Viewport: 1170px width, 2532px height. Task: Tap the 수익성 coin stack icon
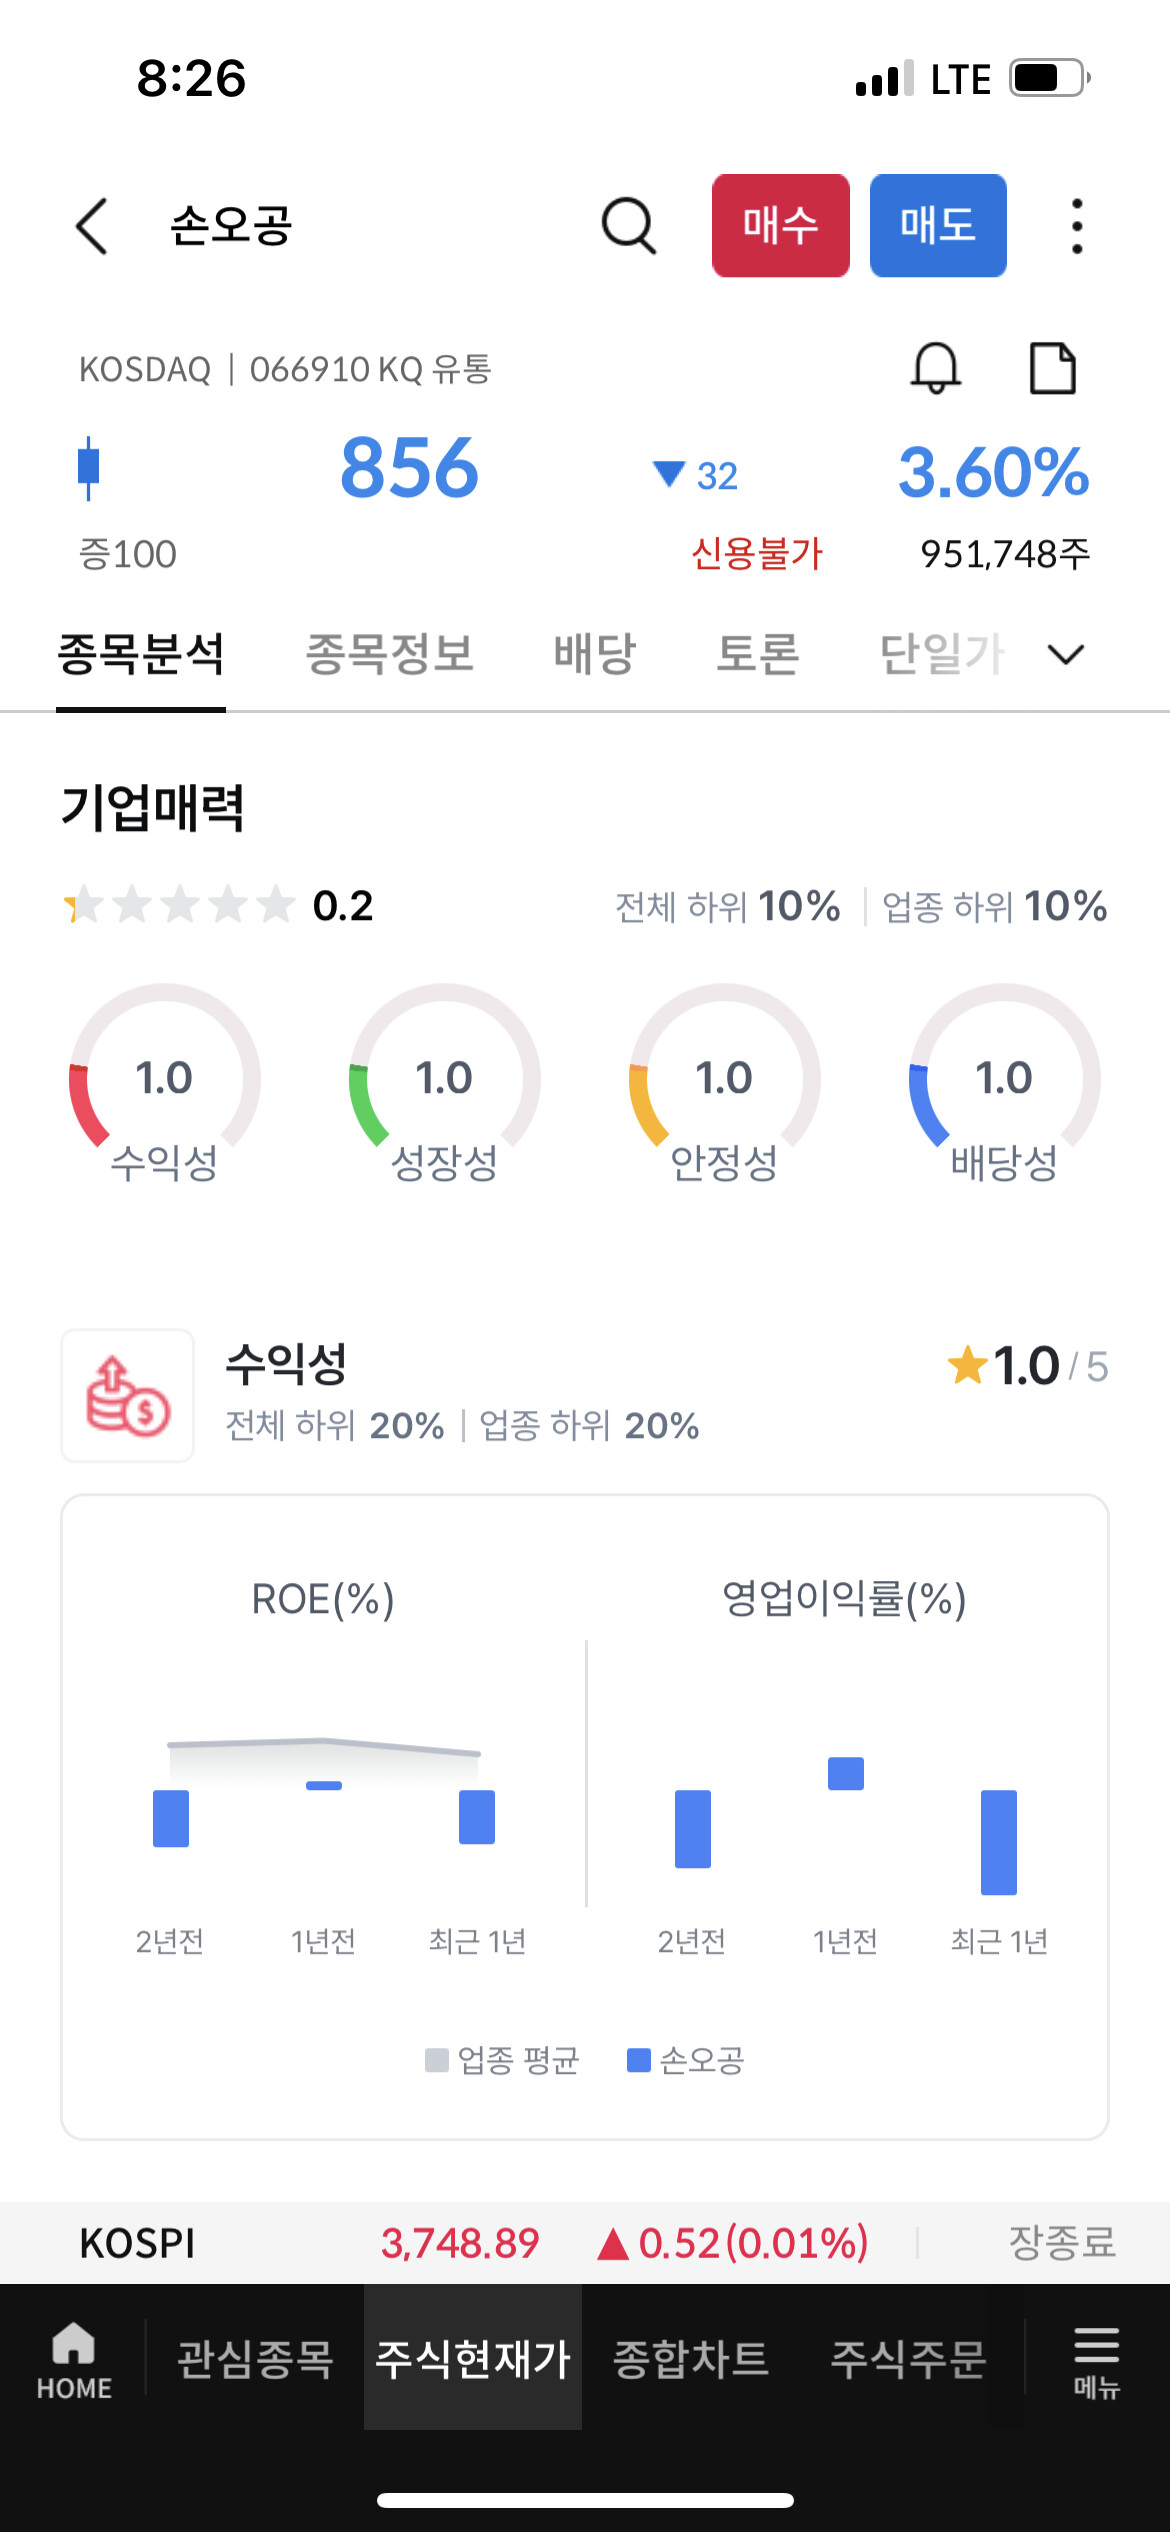point(128,1396)
